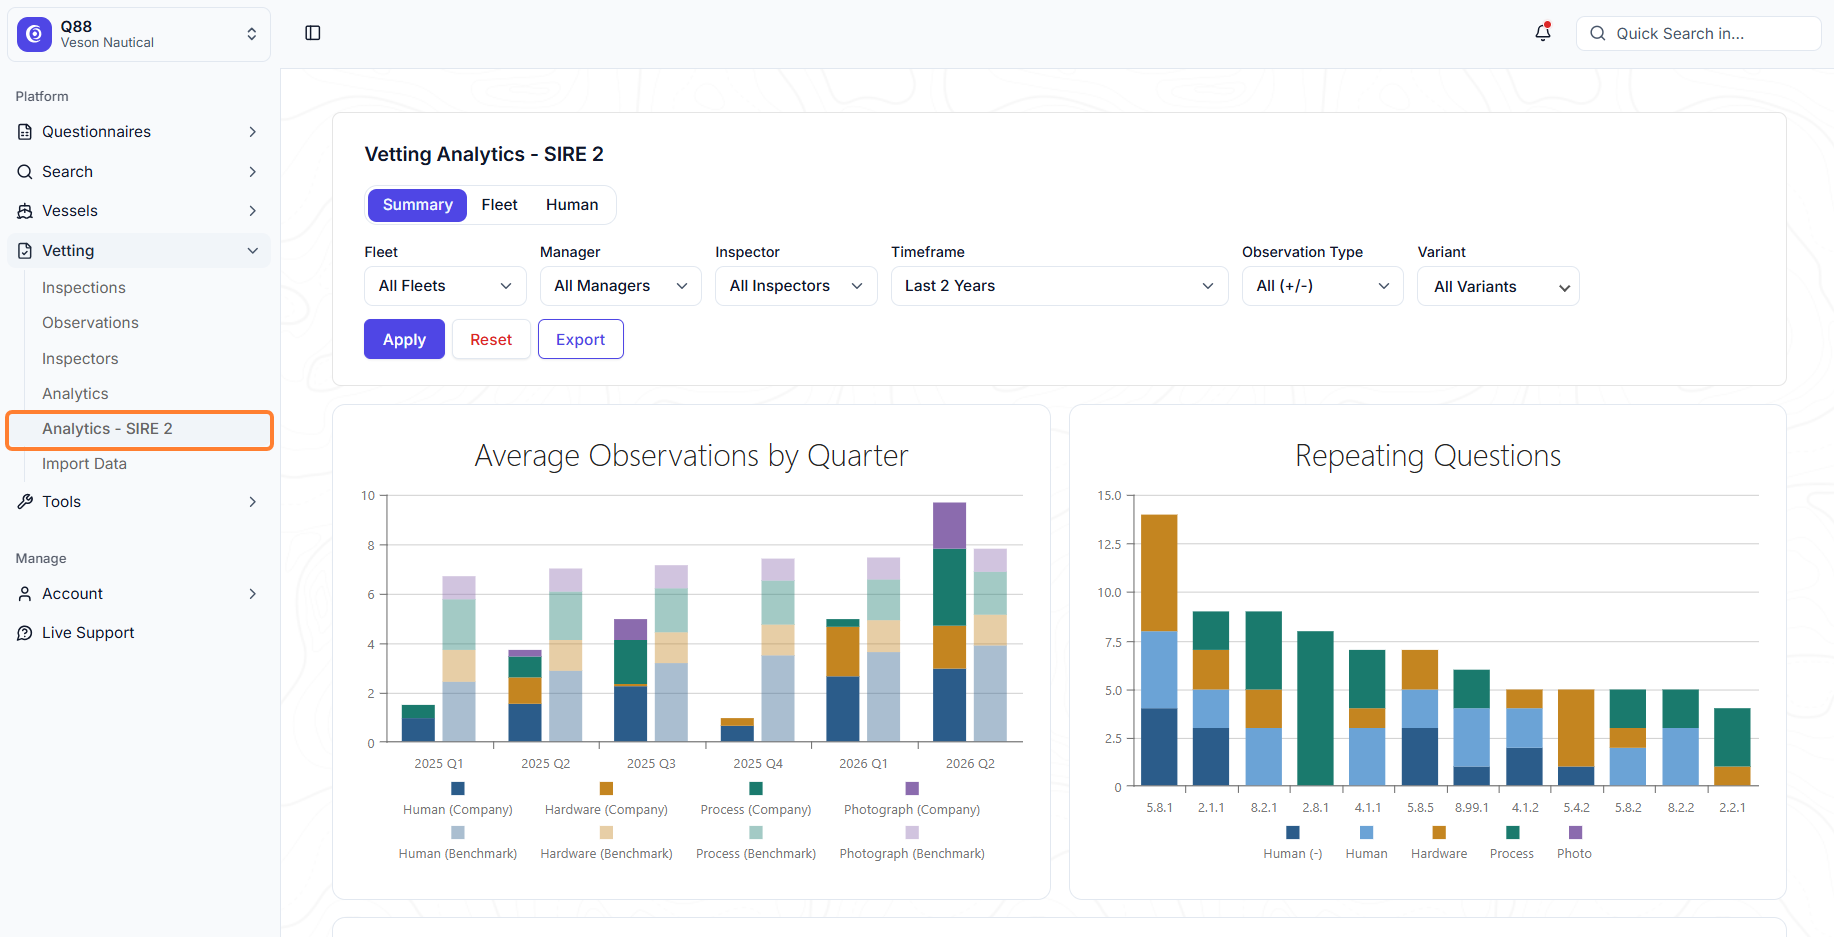Click the Account person icon
Image resolution: width=1834 pixels, height=937 pixels.
pyautogui.click(x=25, y=594)
